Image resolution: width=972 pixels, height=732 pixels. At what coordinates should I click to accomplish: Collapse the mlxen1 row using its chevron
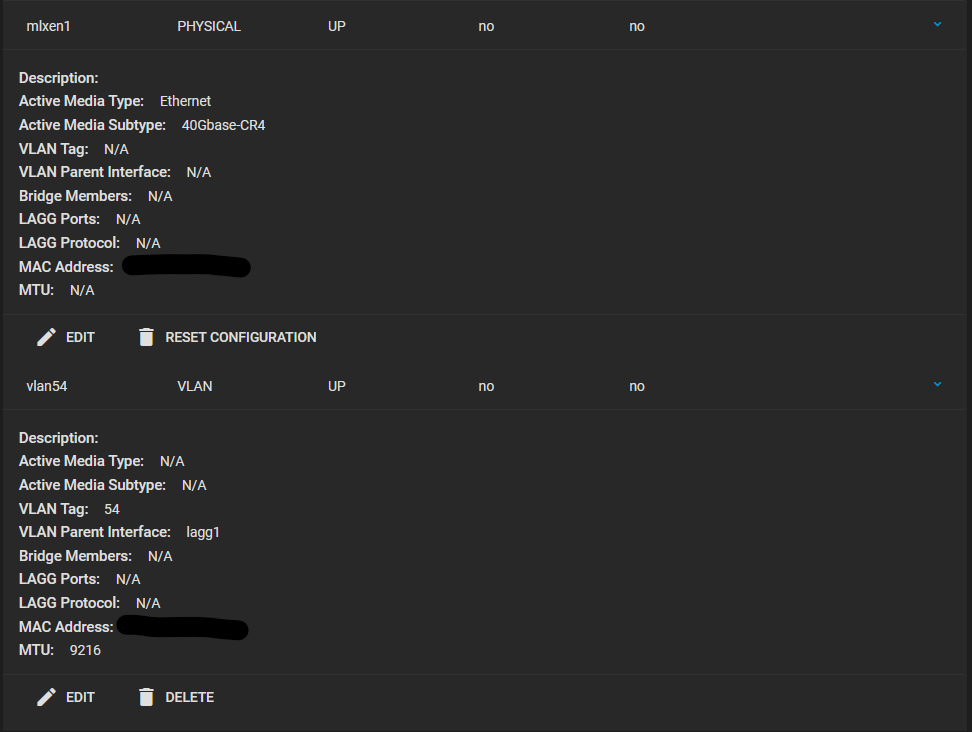click(x=937, y=25)
